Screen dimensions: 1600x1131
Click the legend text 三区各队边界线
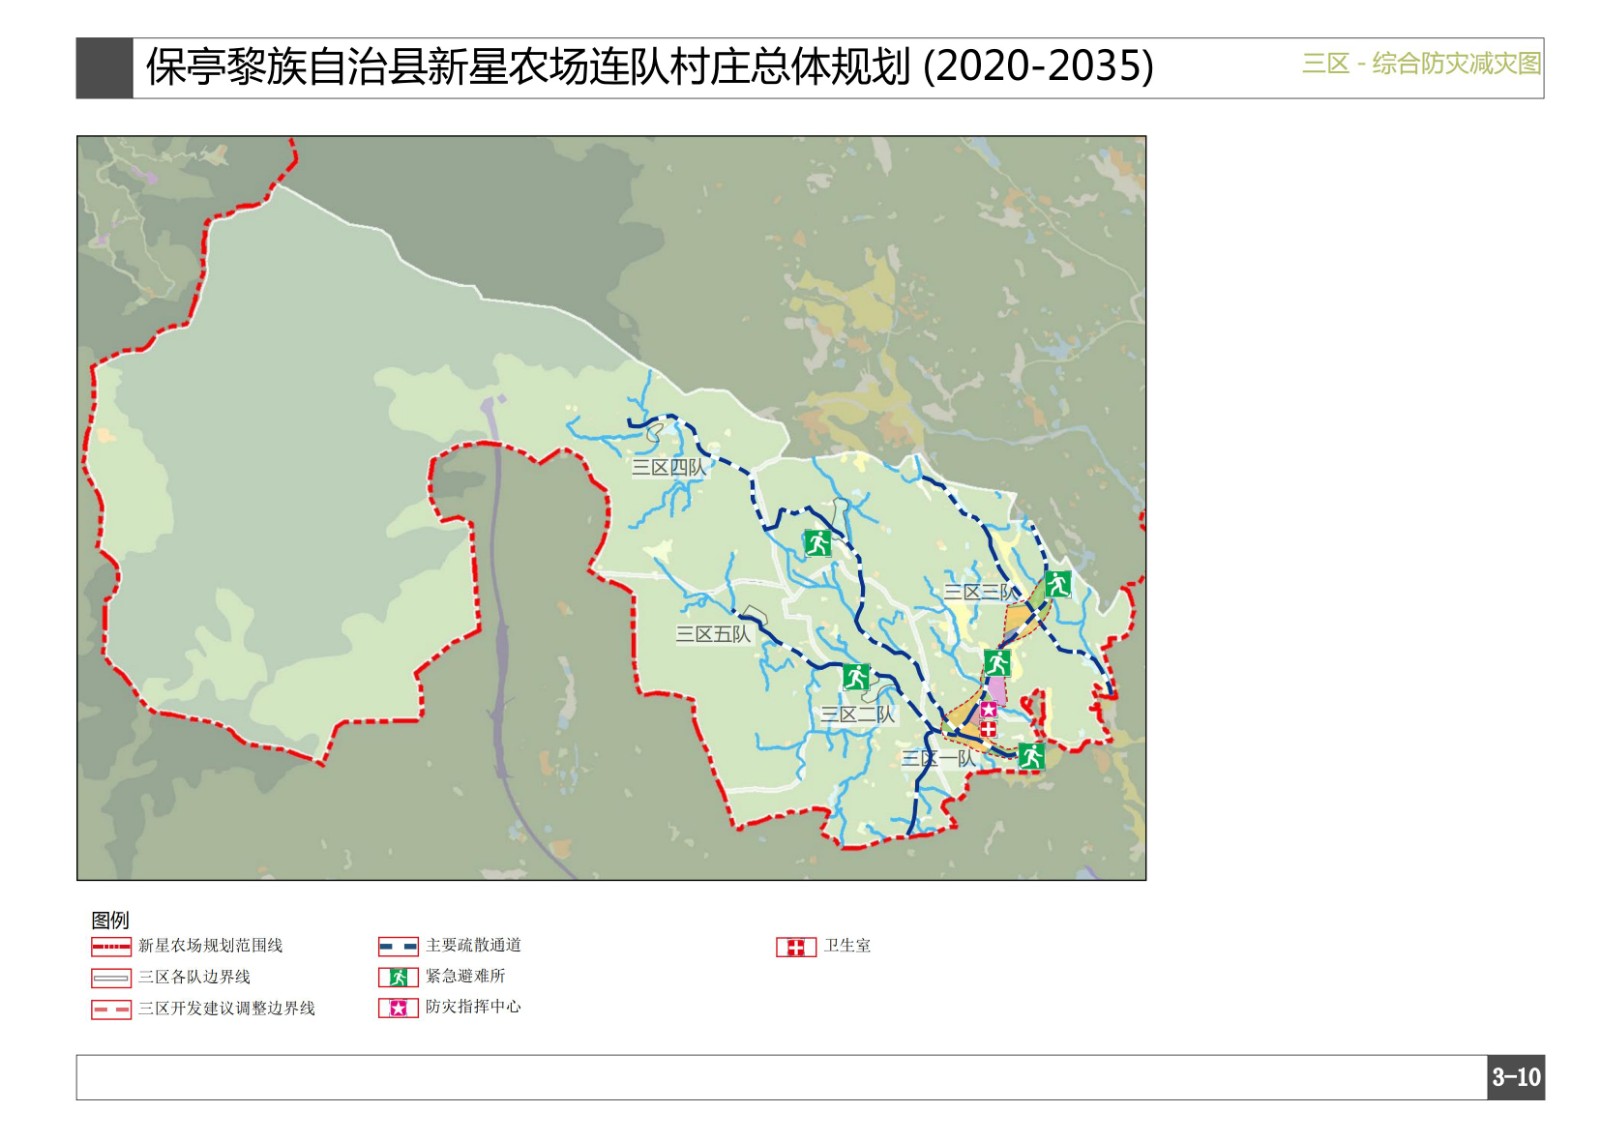tap(195, 977)
